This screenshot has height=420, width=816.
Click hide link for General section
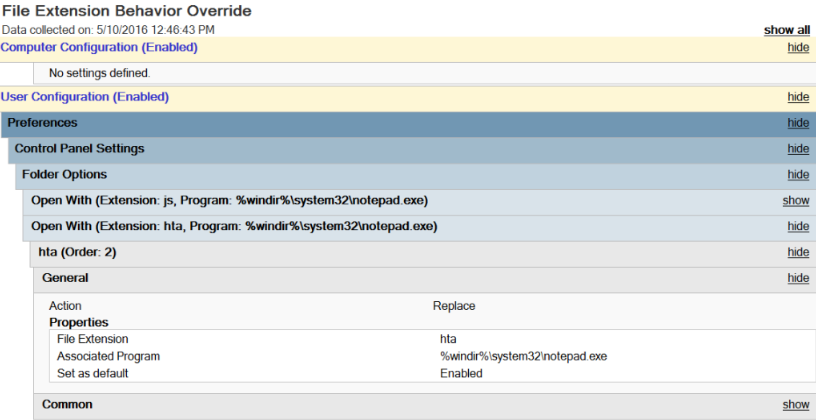[x=798, y=278]
